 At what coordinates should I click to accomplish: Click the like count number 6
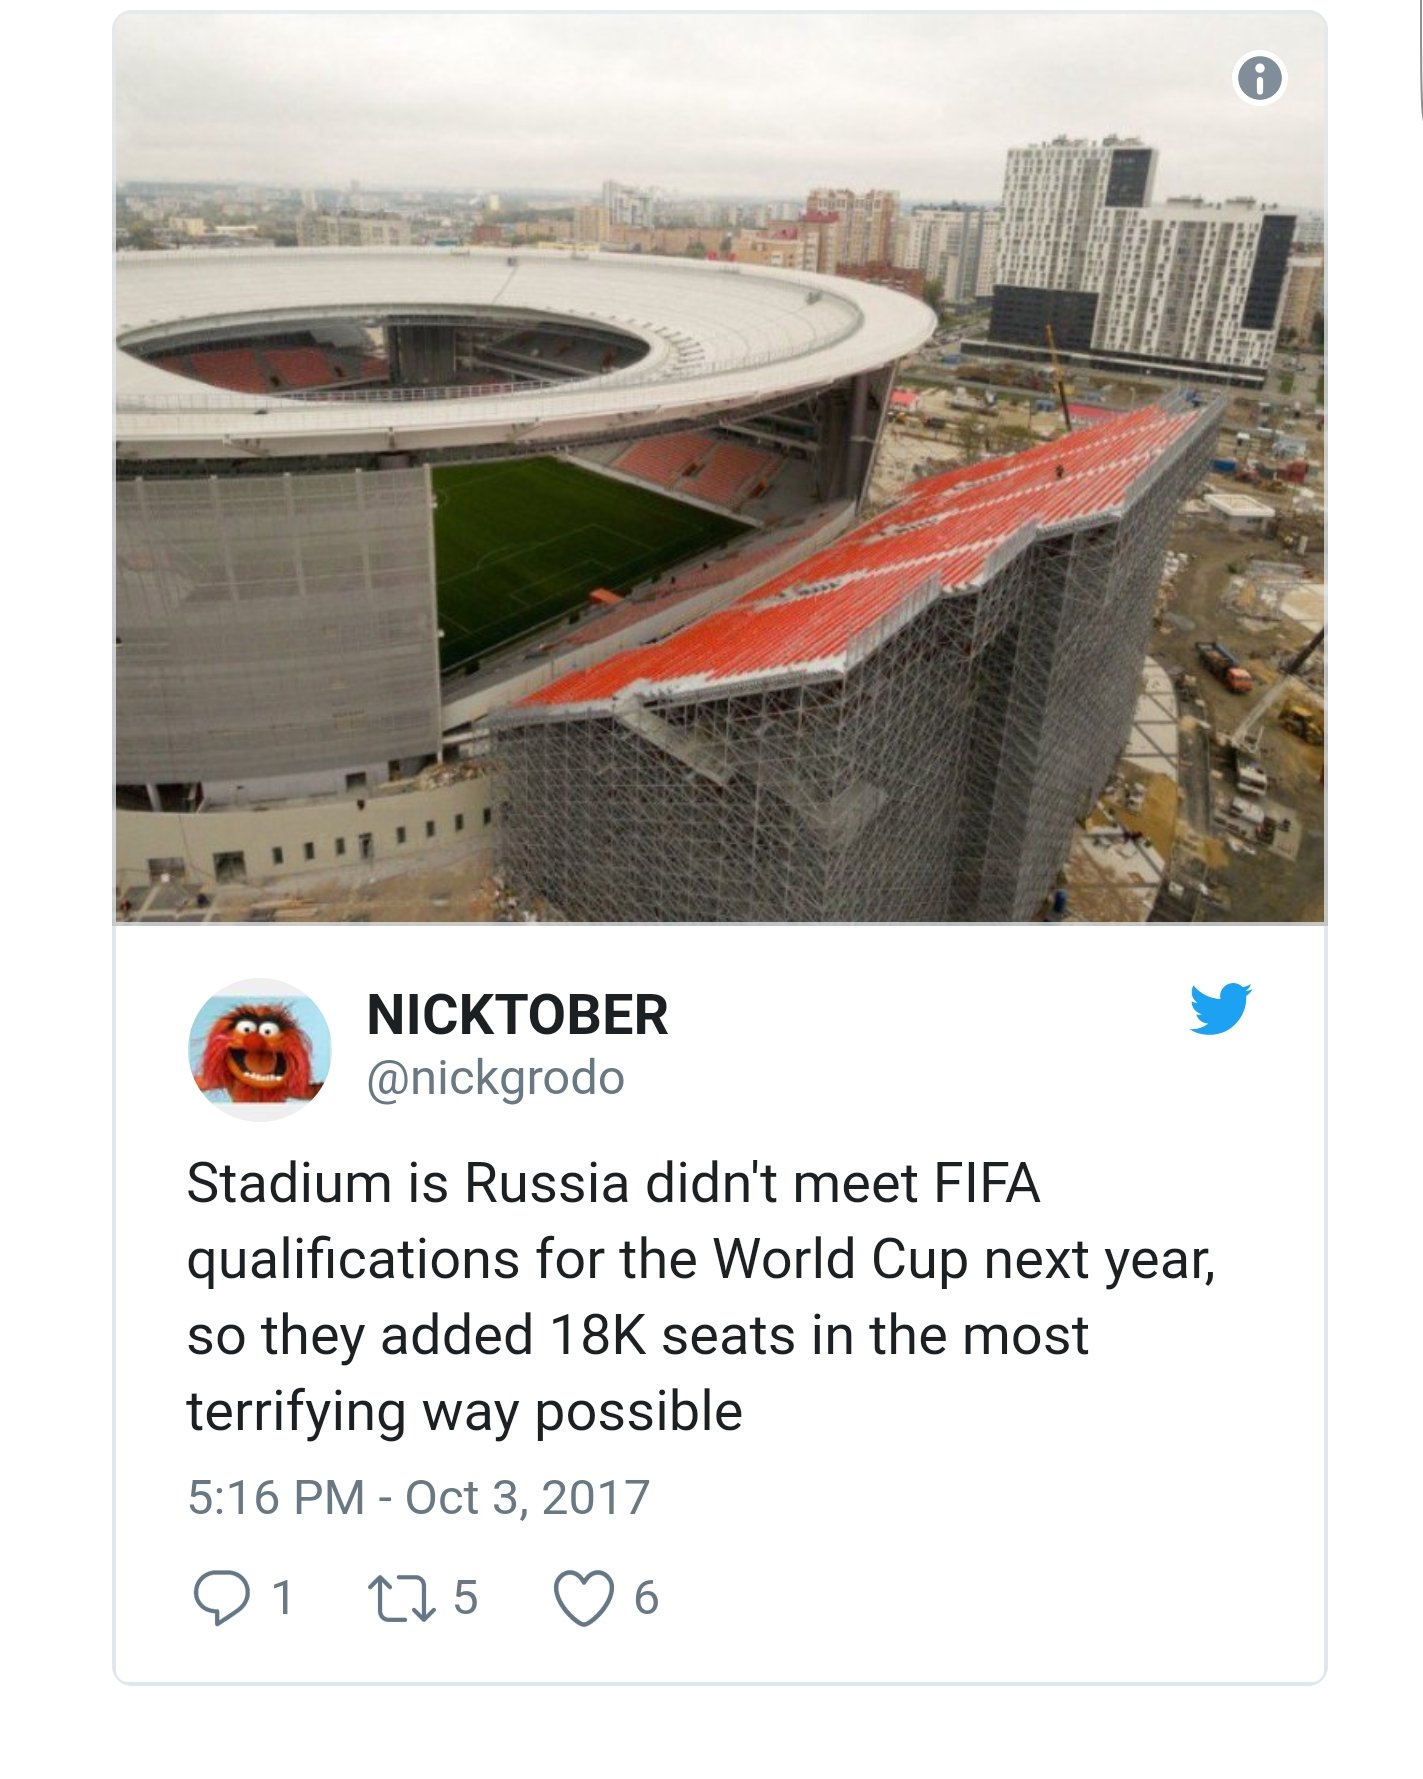(646, 1597)
